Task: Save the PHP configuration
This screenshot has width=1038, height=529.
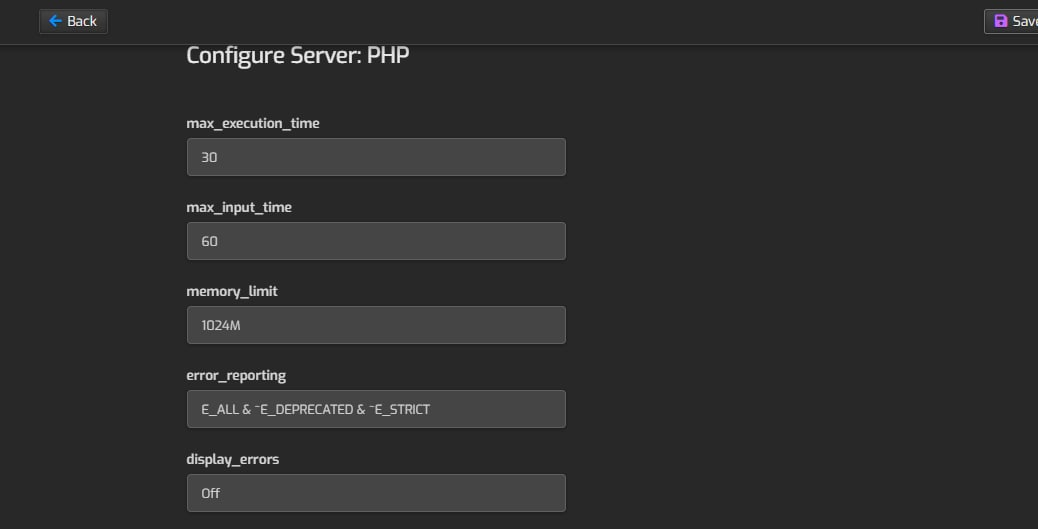Action: (x=1012, y=21)
